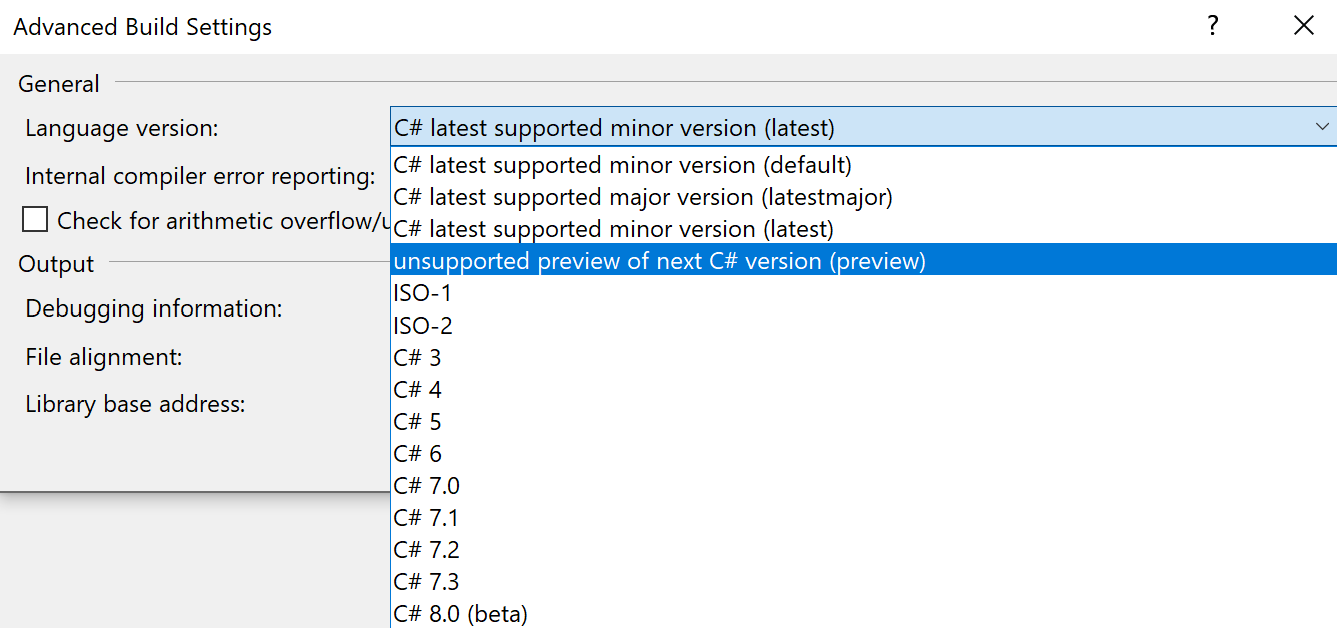1337x628 pixels.
Task: Choose C# 4 from the list
Action: (418, 389)
